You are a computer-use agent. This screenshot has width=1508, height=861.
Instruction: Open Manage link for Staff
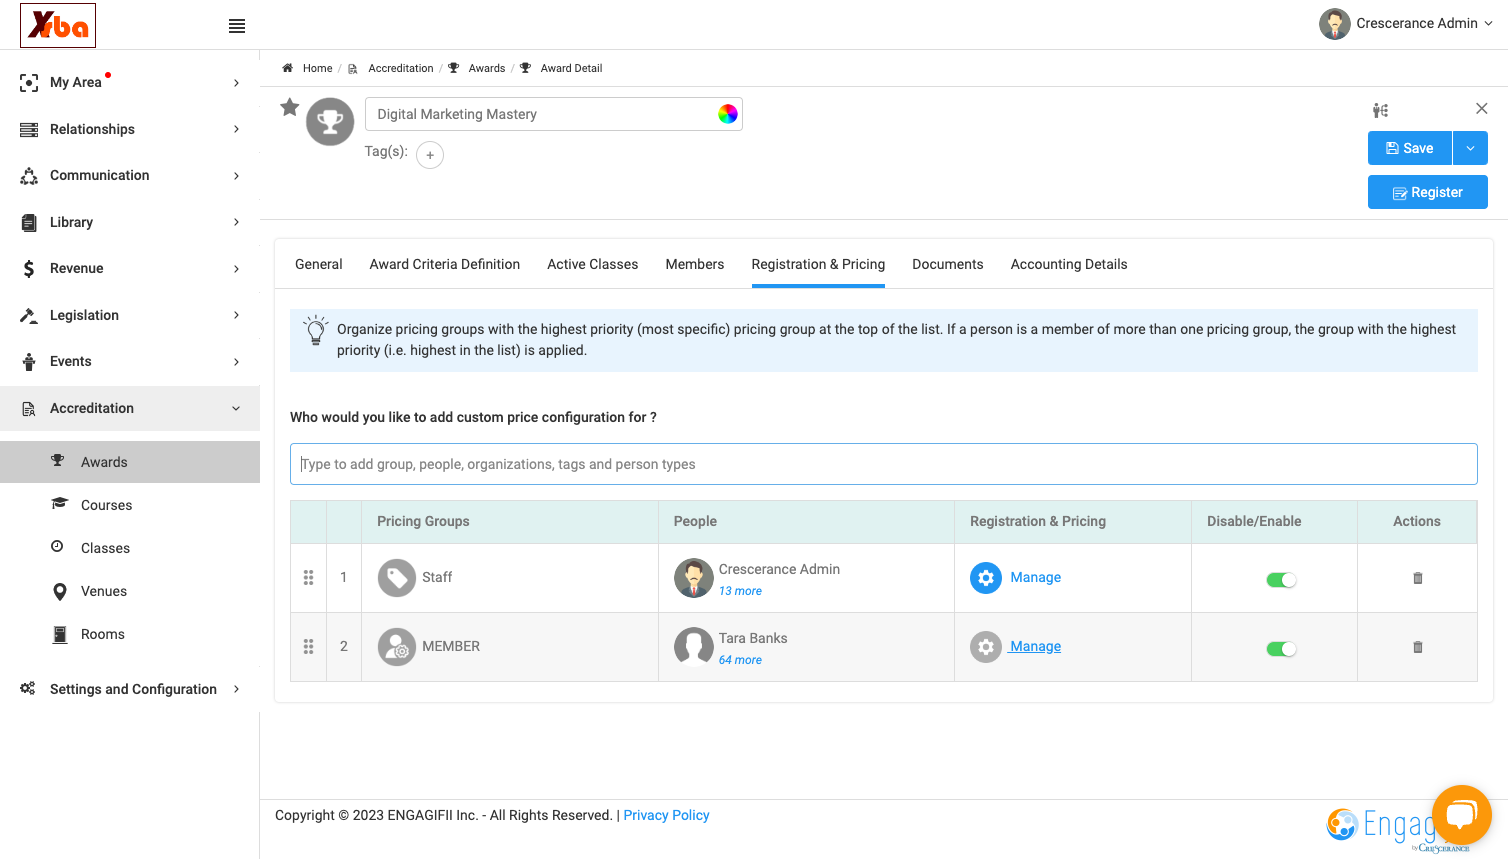coord(1036,577)
